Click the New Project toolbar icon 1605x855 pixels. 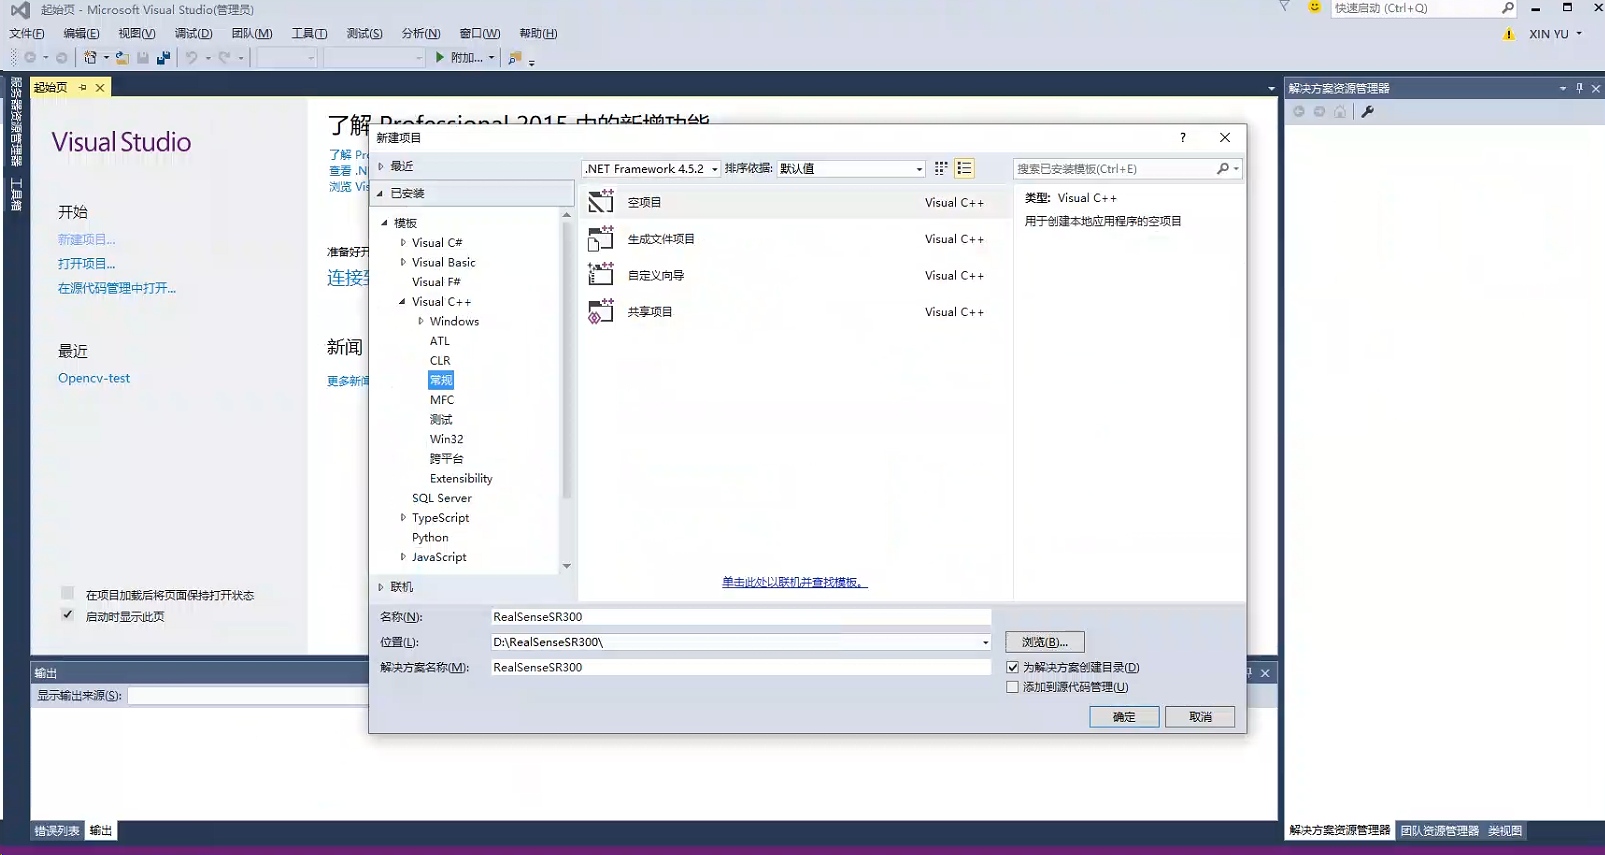[90, 58]
